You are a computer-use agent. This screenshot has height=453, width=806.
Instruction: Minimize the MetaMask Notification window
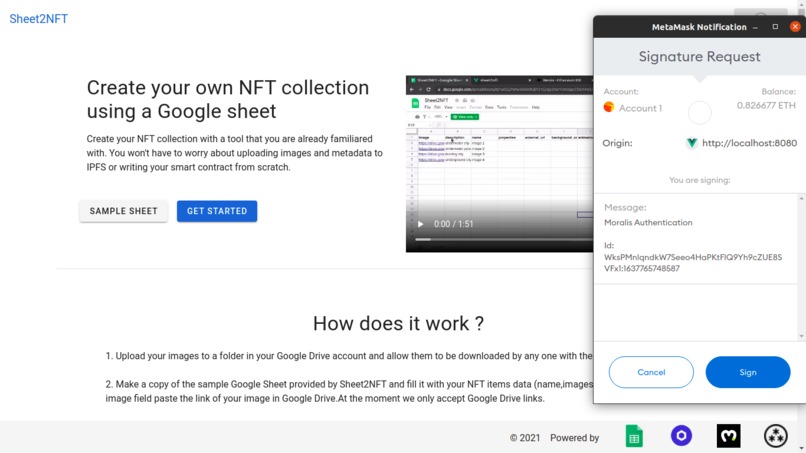pyautogui.click(x=755, y=27)
